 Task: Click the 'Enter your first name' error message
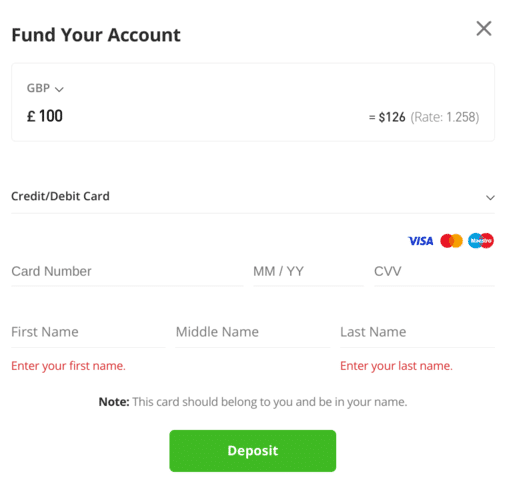tap(68, 366)
